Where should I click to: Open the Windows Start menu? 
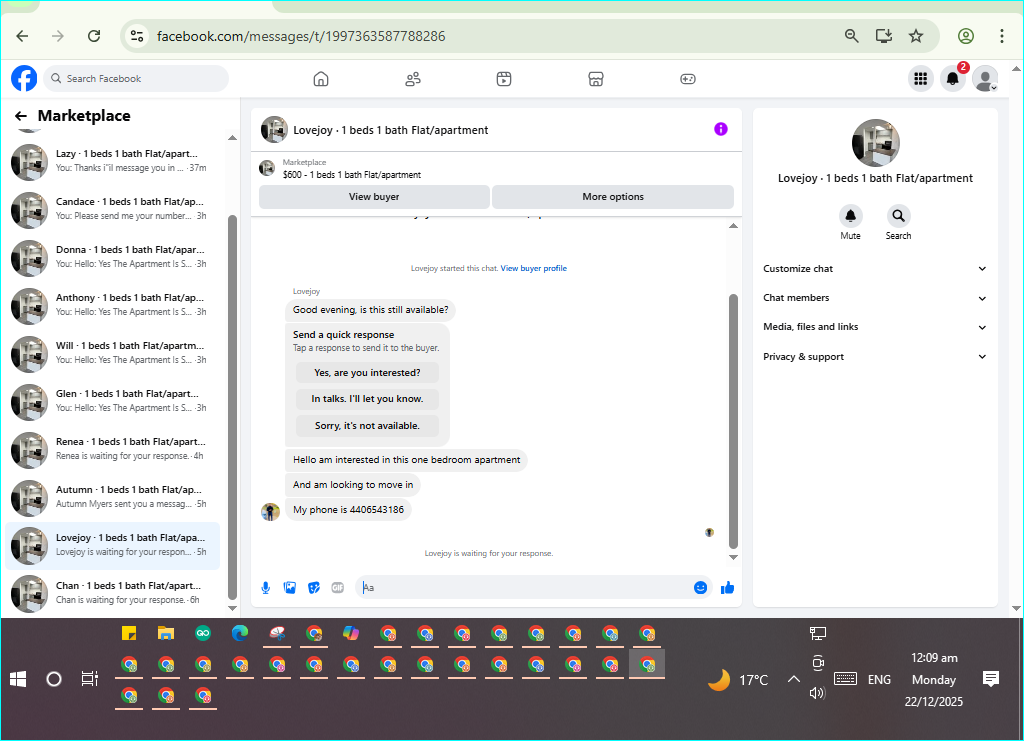(x=18, y=680)
